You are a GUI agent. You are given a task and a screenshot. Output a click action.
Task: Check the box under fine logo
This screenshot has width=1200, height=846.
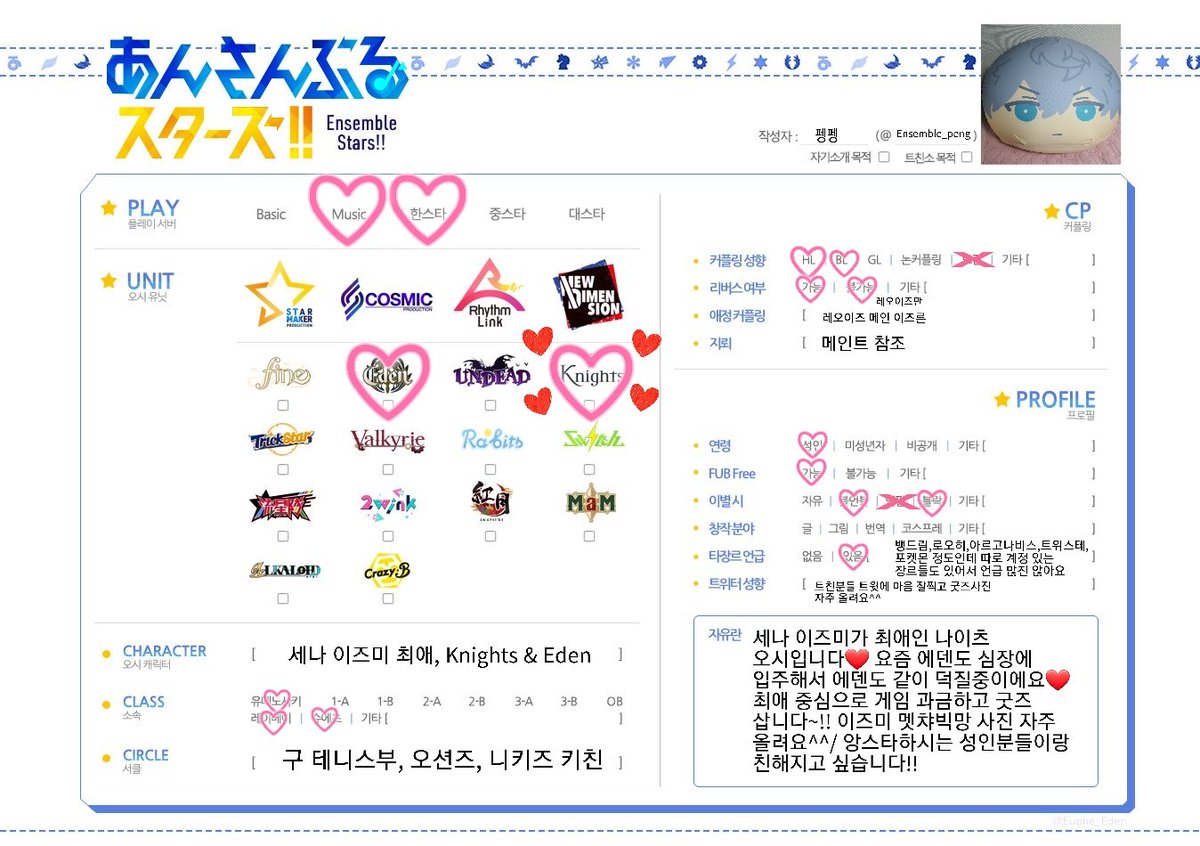pyautogui.click(x=283, y=405)
